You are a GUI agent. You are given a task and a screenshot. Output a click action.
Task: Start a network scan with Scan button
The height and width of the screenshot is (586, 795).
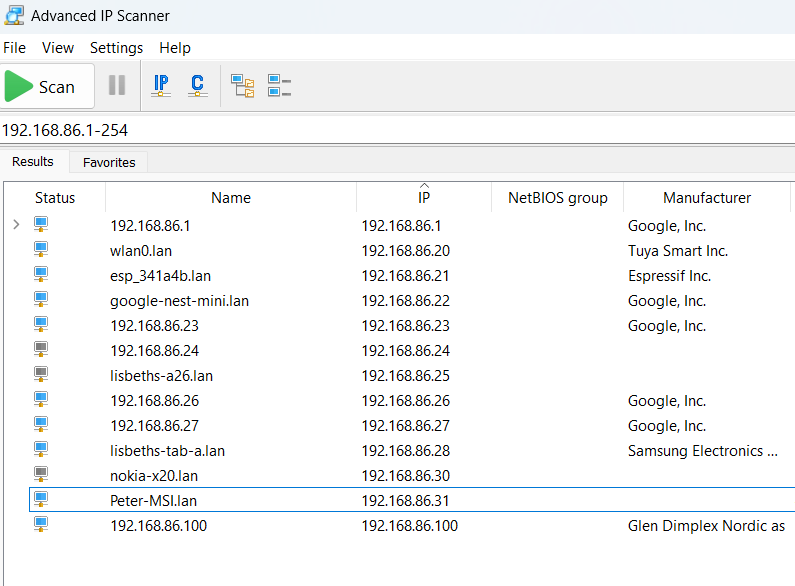[47, 86]
